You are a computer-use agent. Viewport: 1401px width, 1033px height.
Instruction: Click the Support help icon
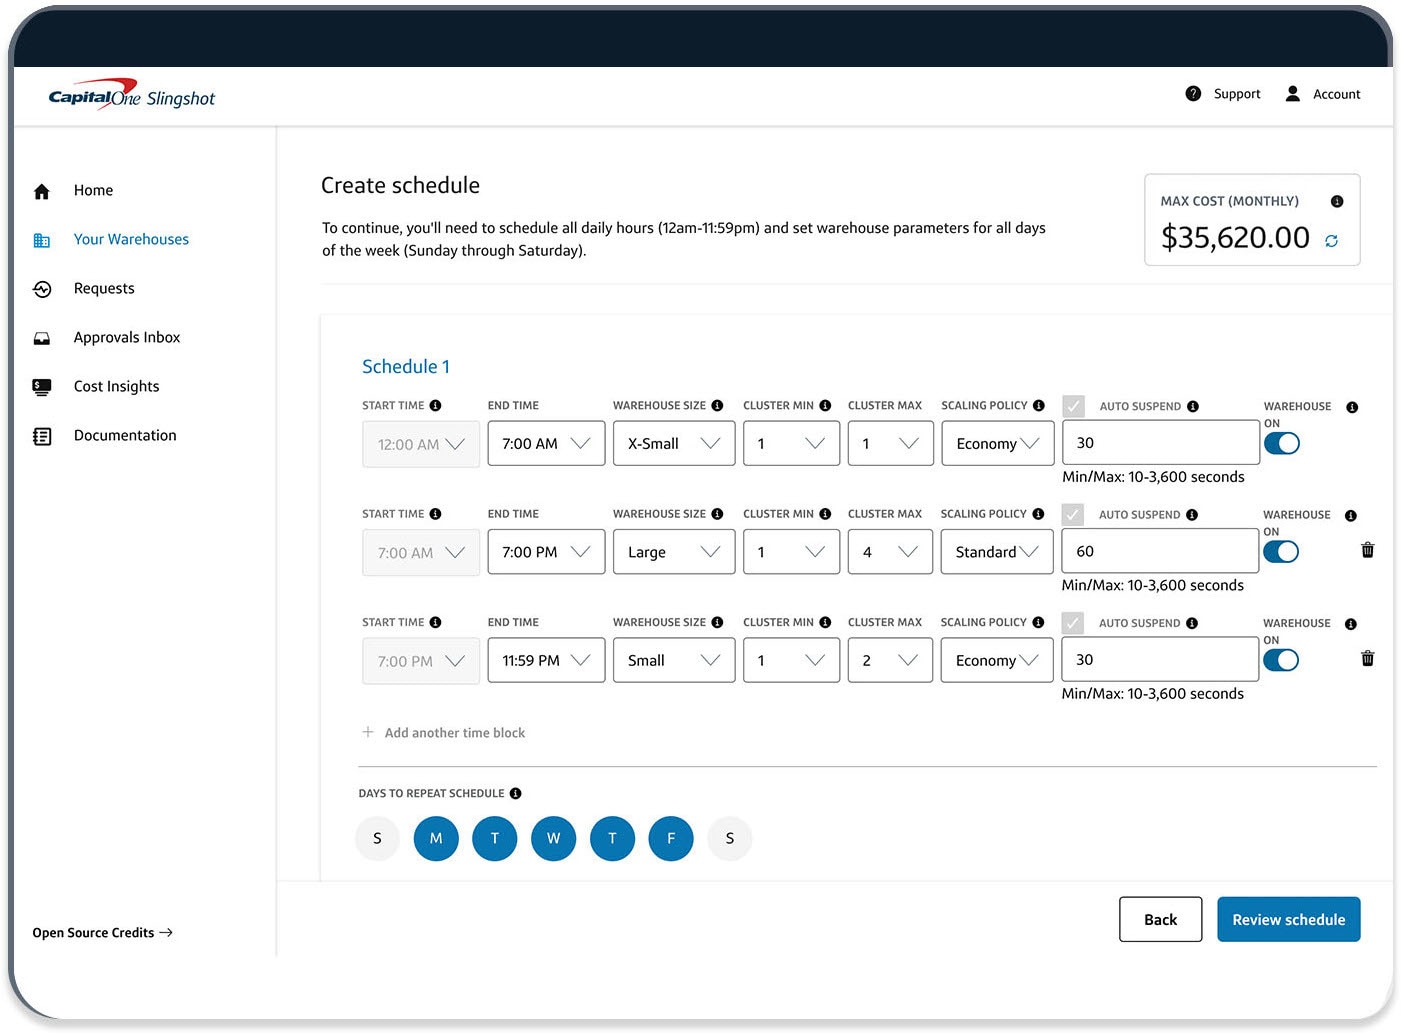click(x=1193, y=93)
